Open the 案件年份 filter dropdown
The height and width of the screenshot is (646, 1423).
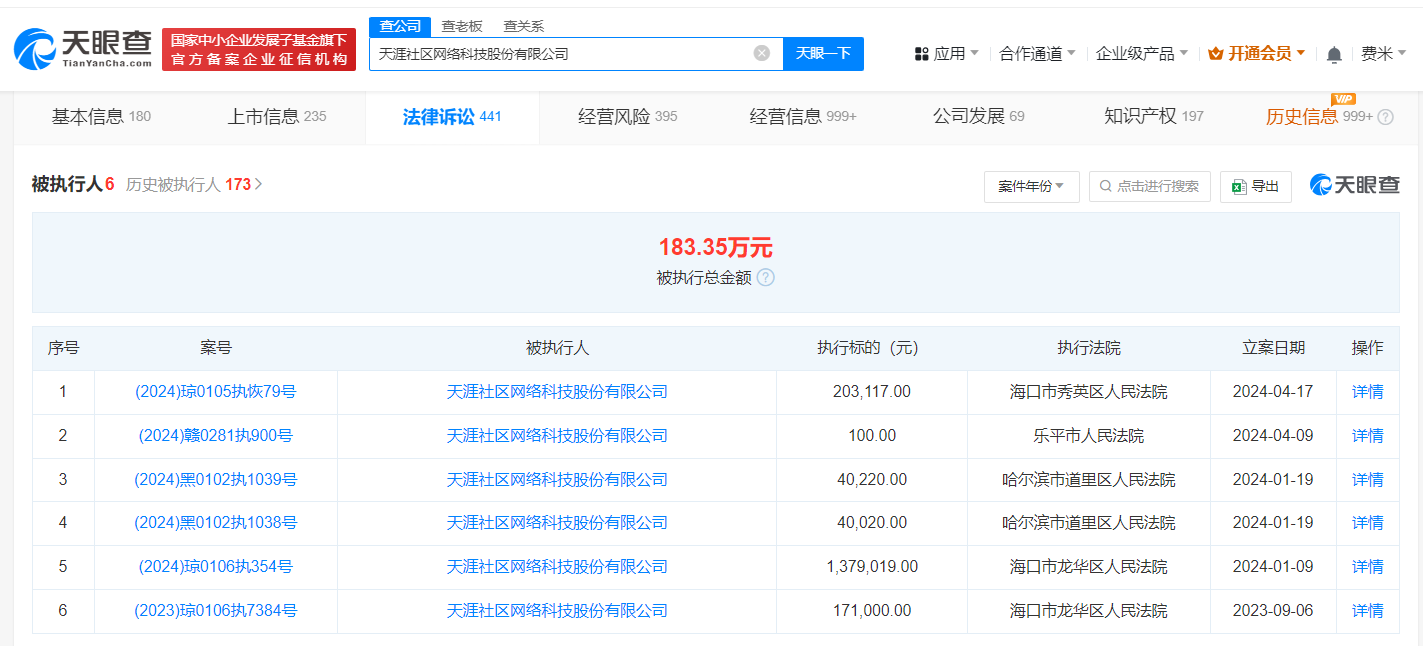point(1031,186)
